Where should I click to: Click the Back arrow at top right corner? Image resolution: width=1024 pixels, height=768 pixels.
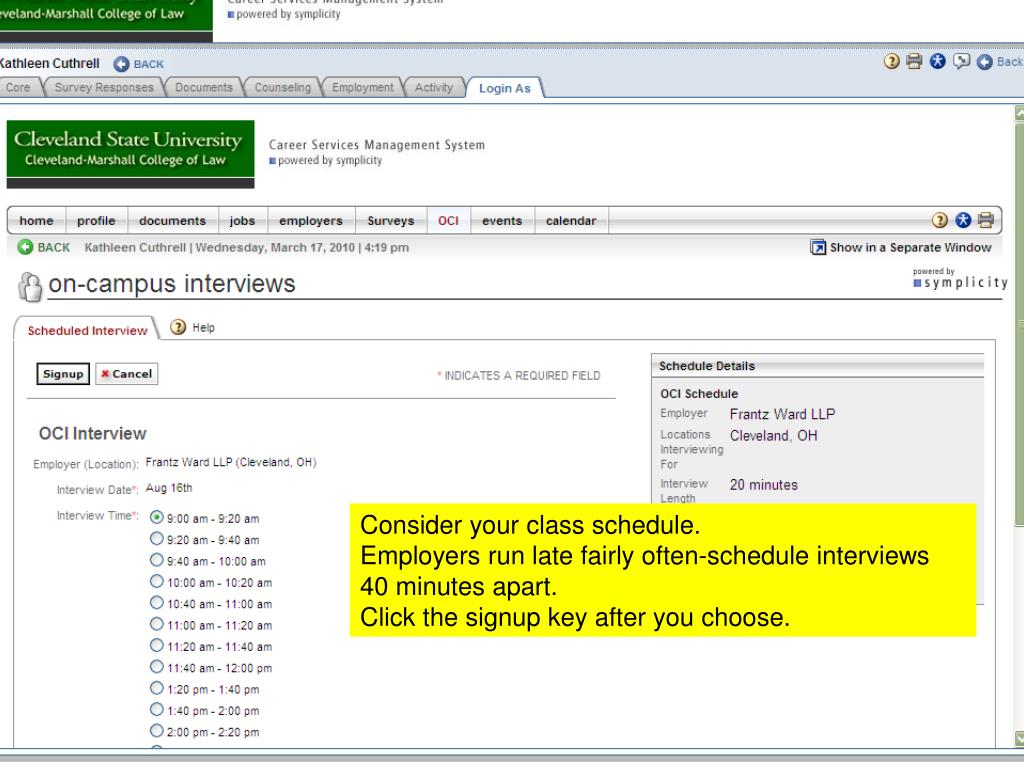985,62
